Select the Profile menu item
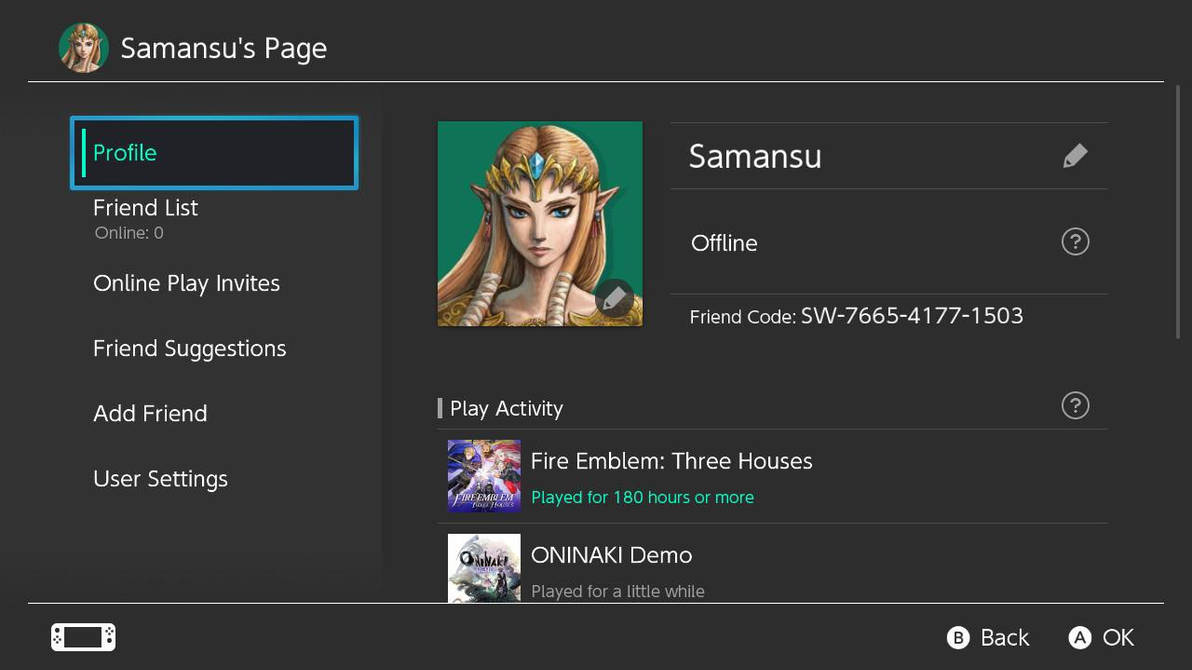 [x=214, y=153]
